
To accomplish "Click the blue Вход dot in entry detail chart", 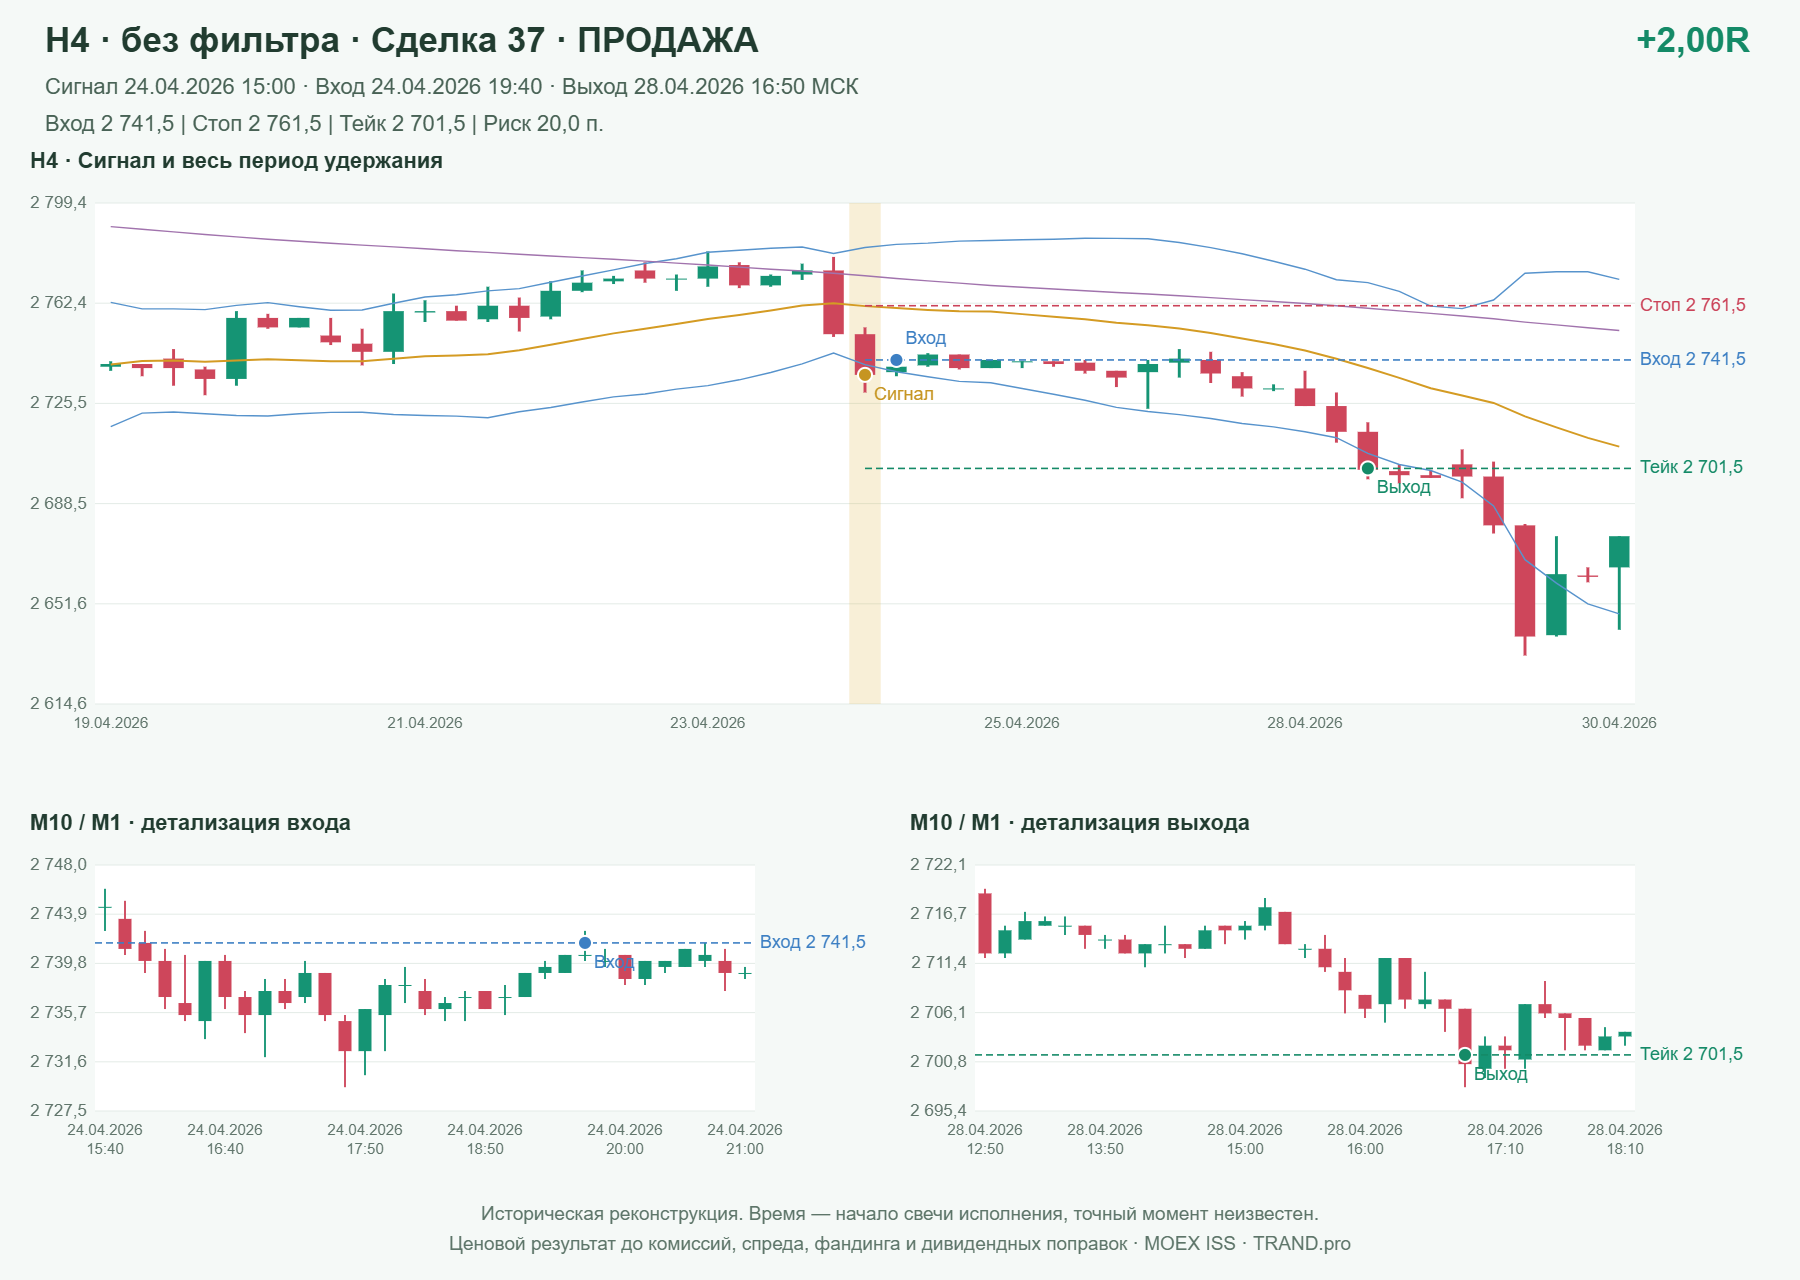I will tap(585, 943).
